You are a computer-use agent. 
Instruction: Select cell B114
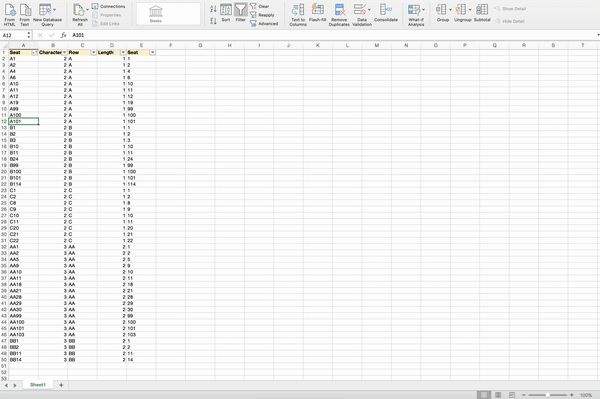coord(23,184)
